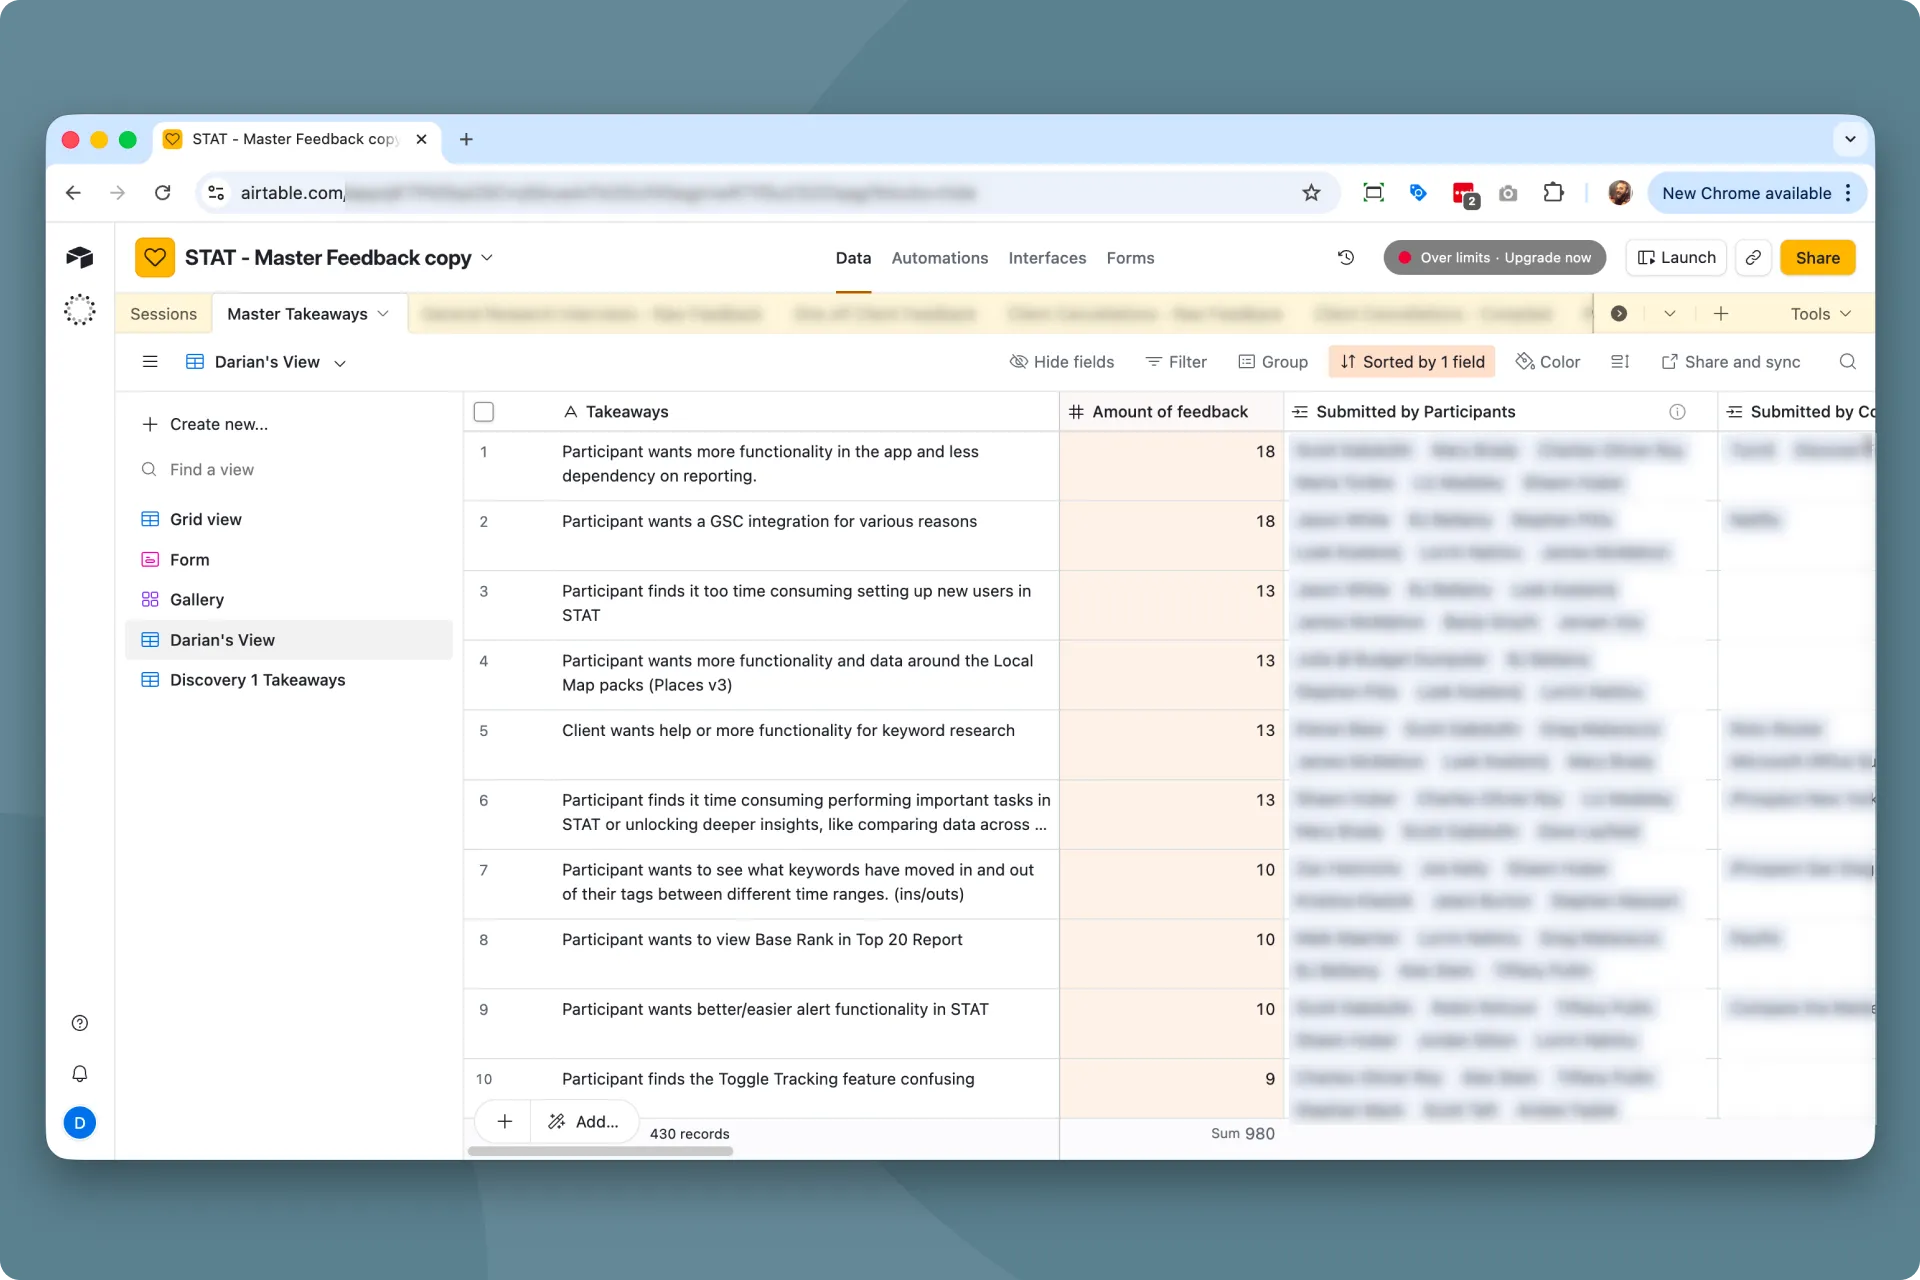Click the Add... button with wand
The height and width of the screenshot is (1280, 1920).
point(584,1122)
